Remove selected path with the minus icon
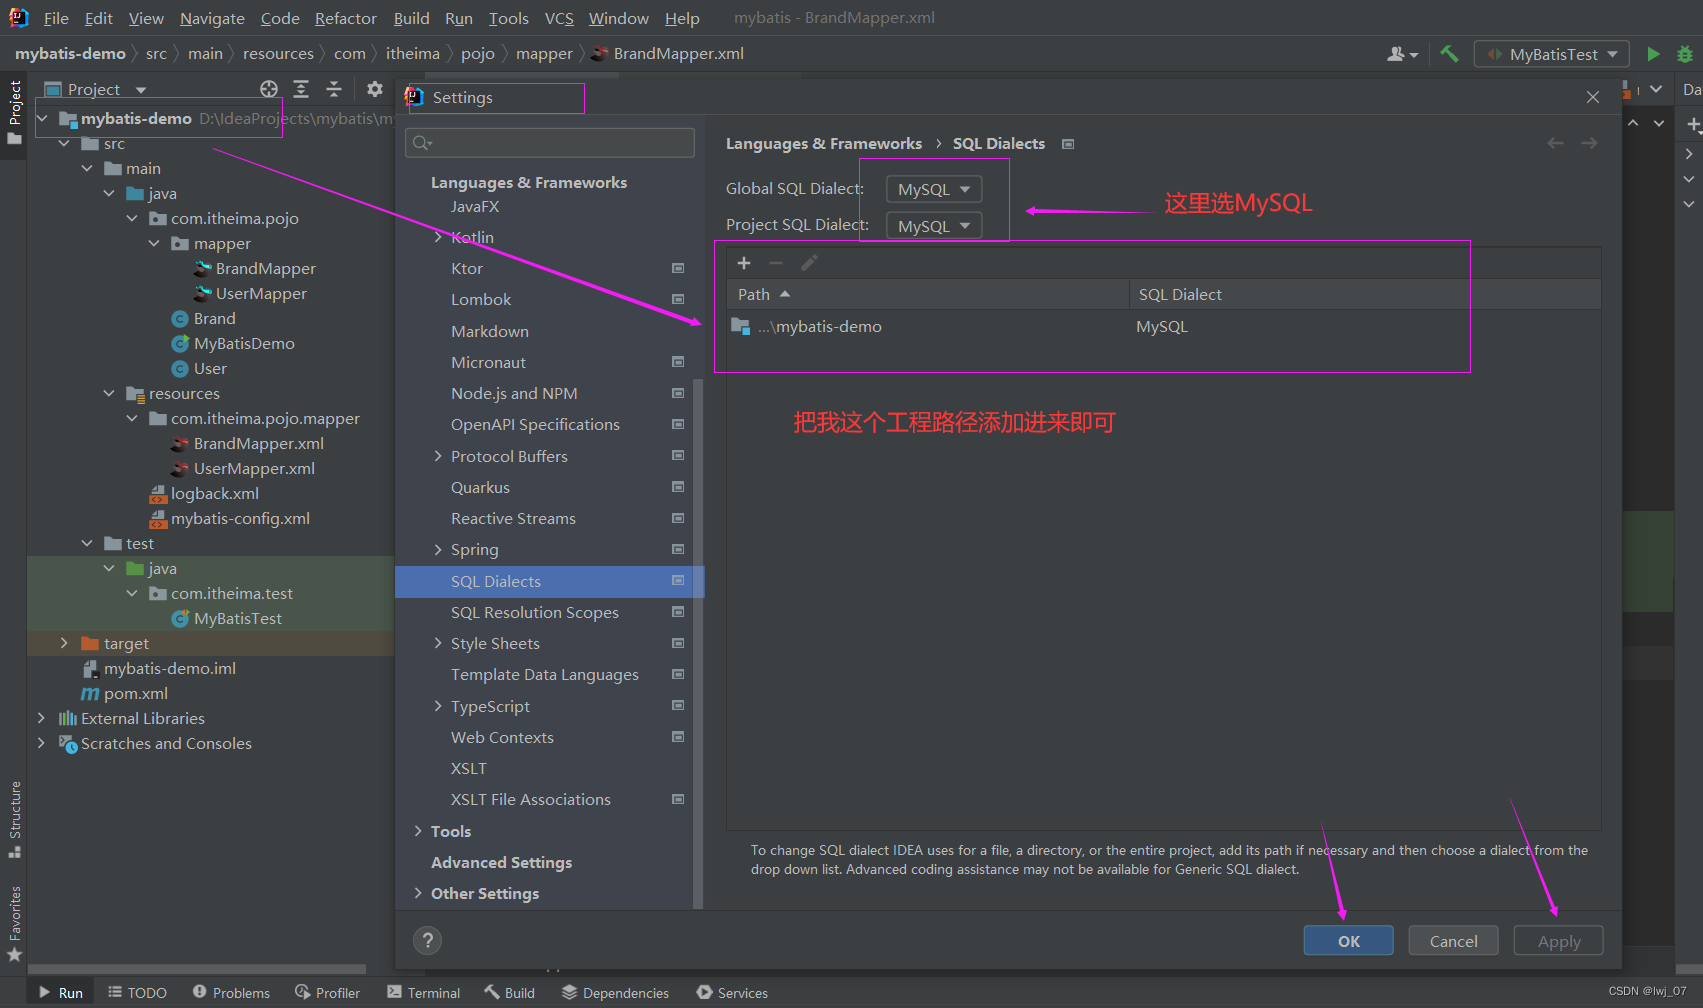Viewport: 1703px width, 1008px height. pyautogui.click(x=776, y=263)
